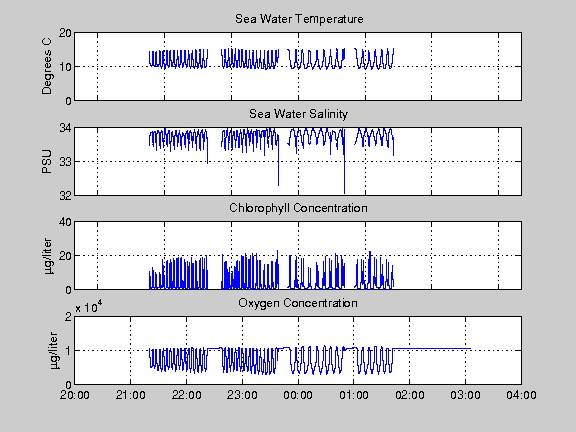This screenshot has width=576, height=432.
Task: Click the 01:00 time axis tick label
Action: [x=354, y=395]
